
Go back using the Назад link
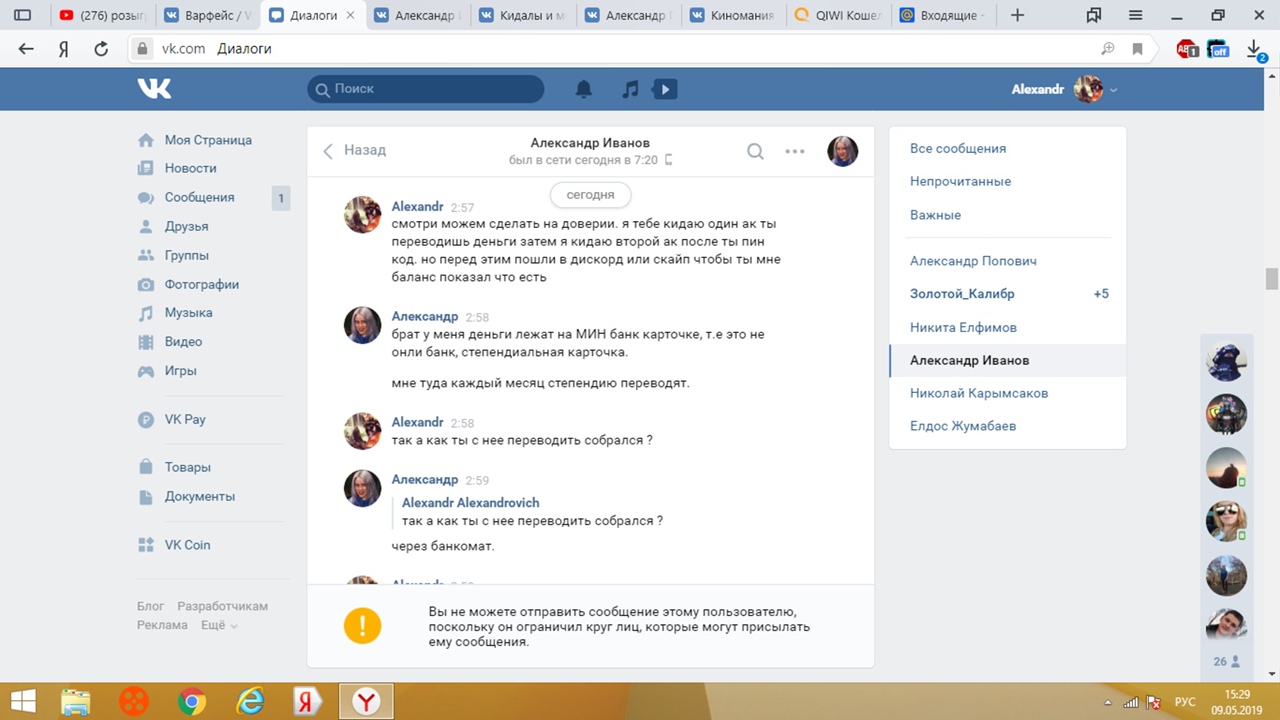click(x=355, y=150)
